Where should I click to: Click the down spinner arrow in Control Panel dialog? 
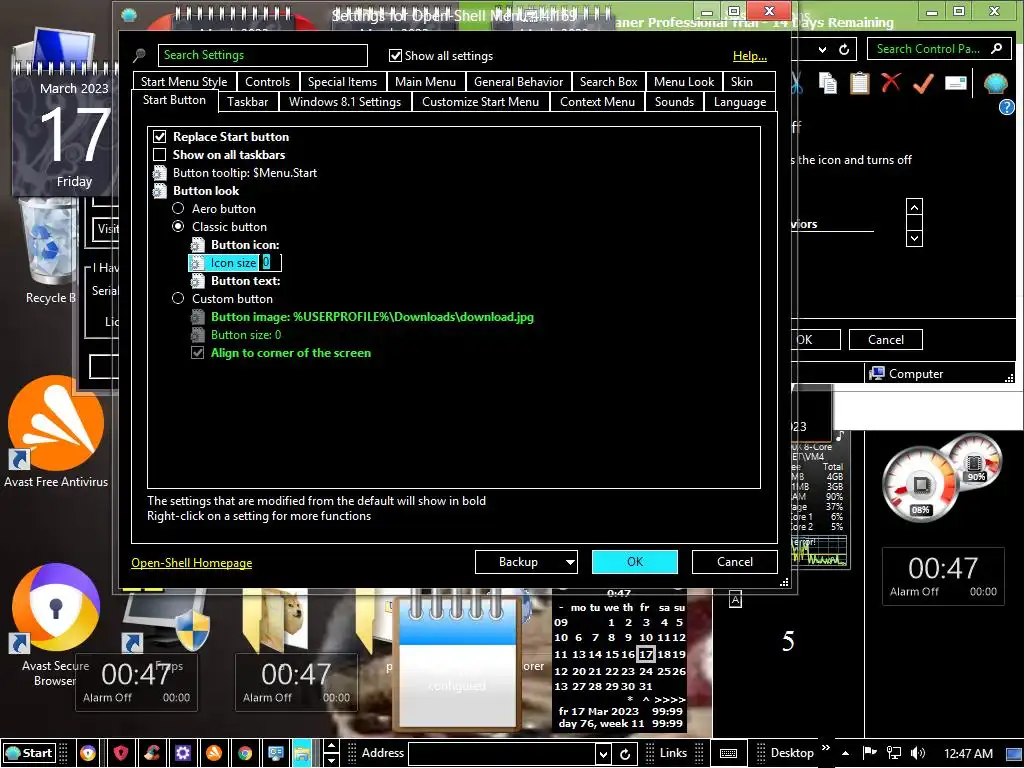914,238
